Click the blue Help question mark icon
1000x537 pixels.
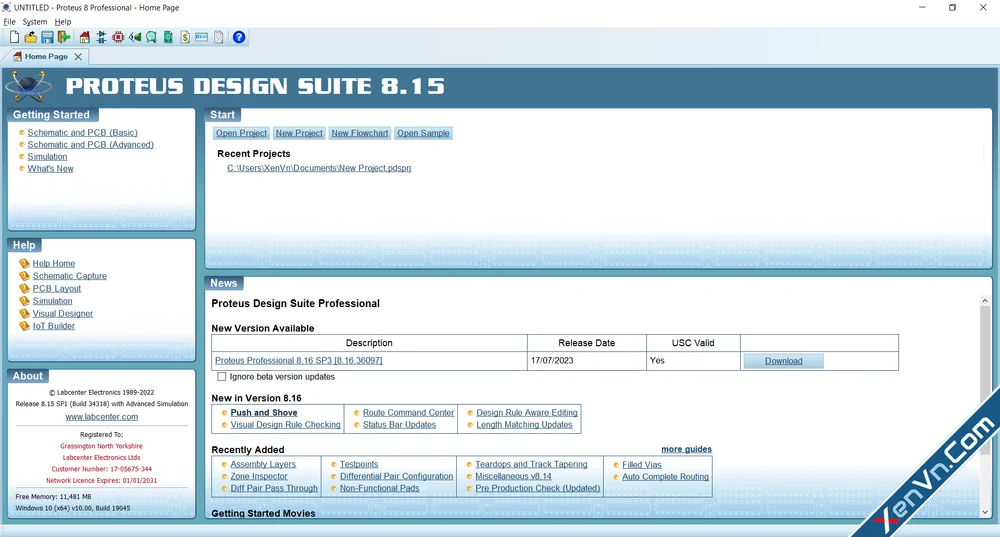coord(239,37)
